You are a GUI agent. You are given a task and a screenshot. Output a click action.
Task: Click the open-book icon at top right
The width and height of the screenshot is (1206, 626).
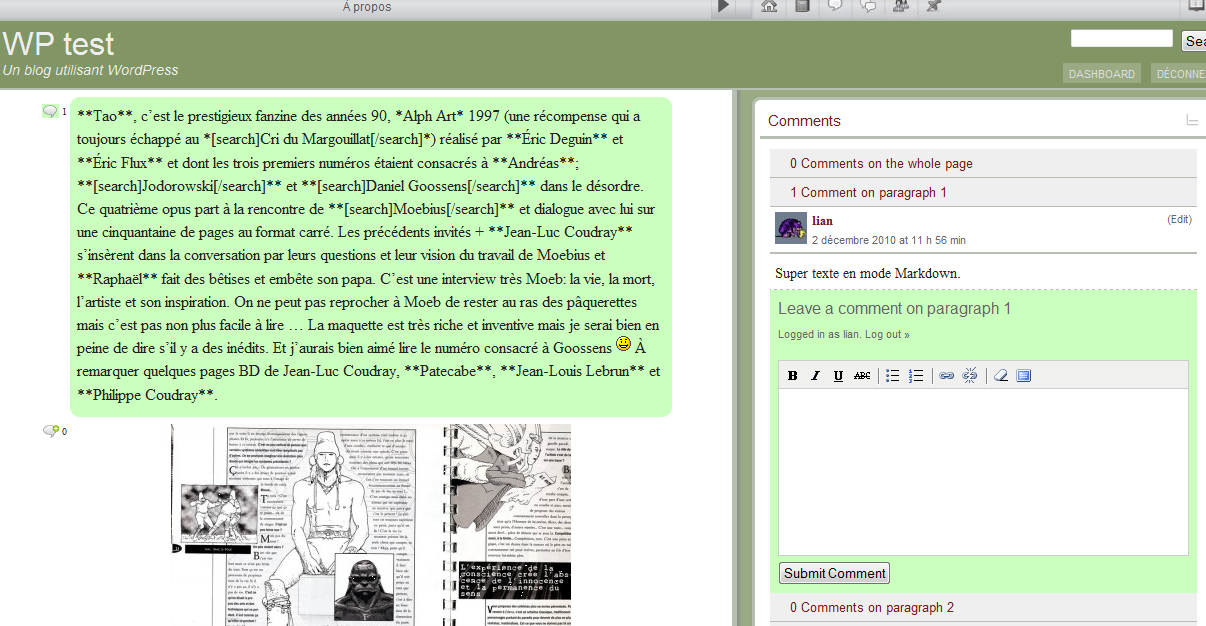1195,6
